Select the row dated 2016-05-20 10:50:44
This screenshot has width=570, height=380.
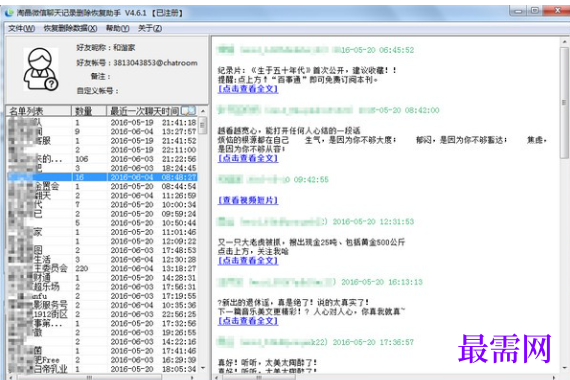[x=103, y=223]
